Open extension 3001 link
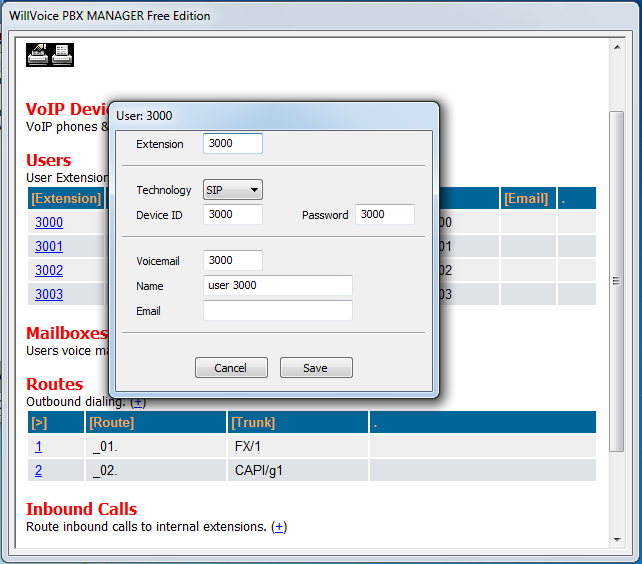The width and height of the screenshot is (642, 564). [x=49, y=247]
